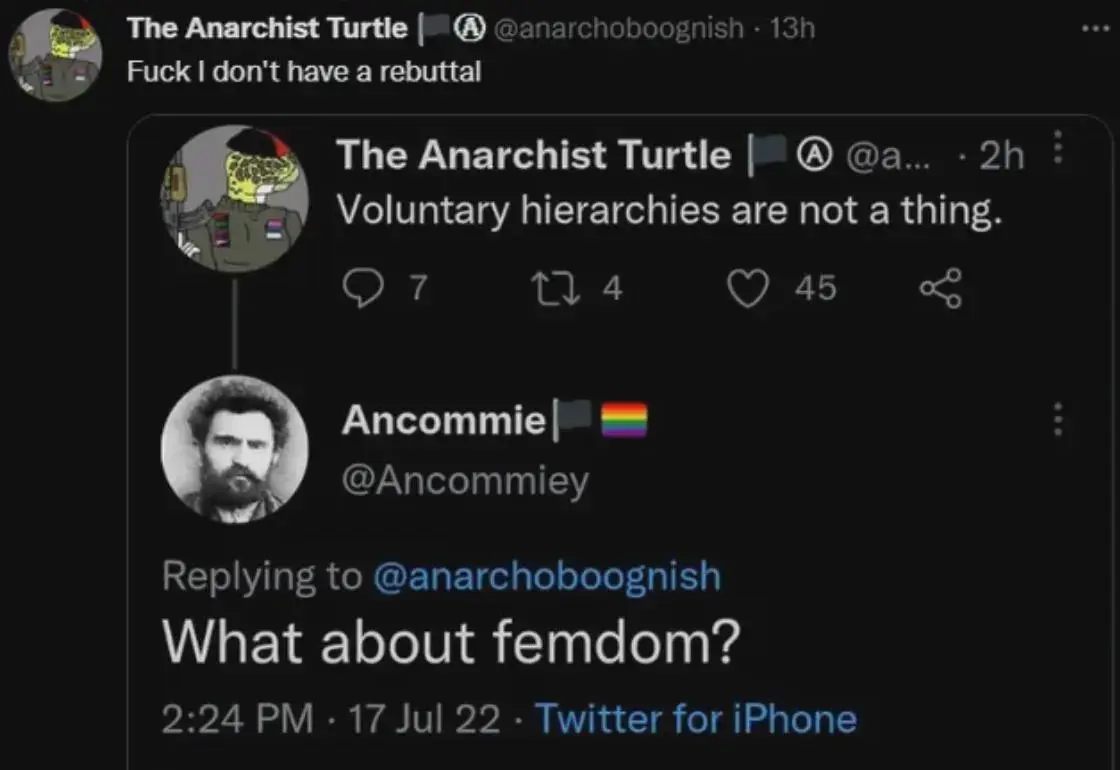Click the @Ancommiey handle
The width and height of the screenshot is (1120, 770).
(466, 480)
